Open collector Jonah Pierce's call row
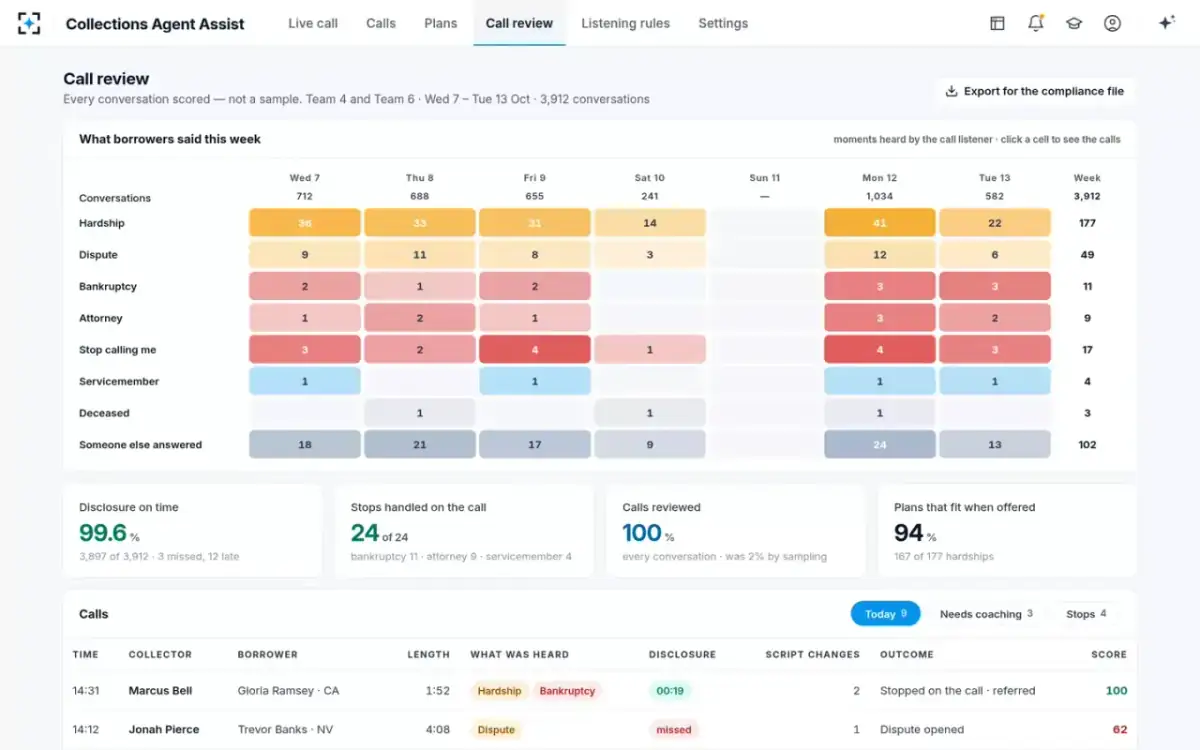The image size is (1200, 750). coord(600,730)
